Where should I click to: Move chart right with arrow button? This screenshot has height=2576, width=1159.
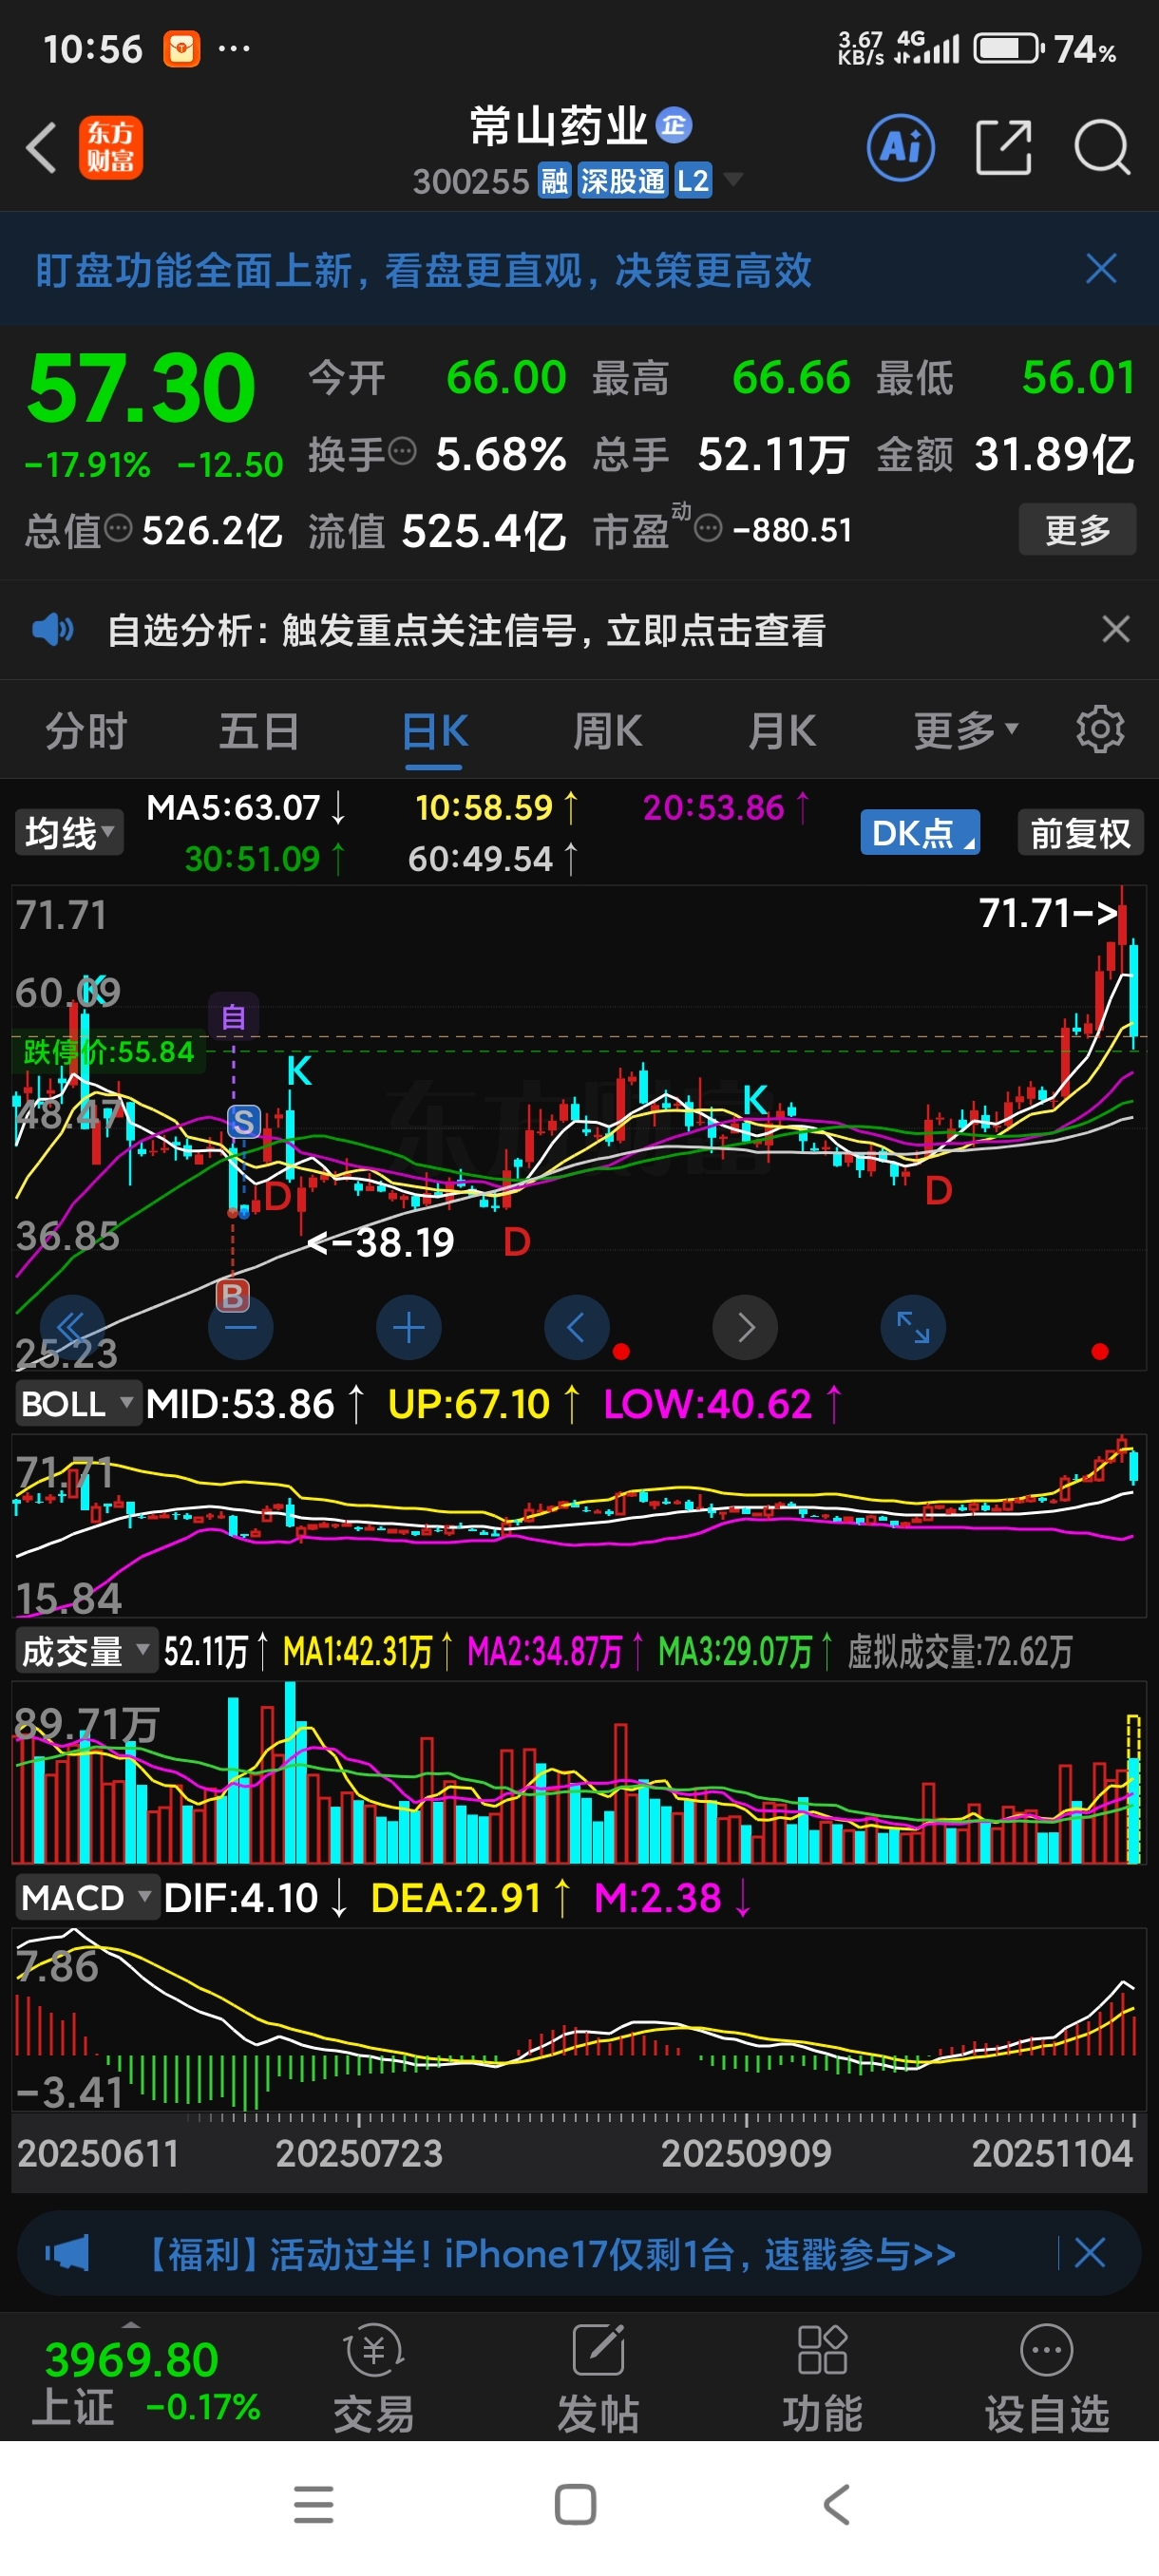[744, 1327]
